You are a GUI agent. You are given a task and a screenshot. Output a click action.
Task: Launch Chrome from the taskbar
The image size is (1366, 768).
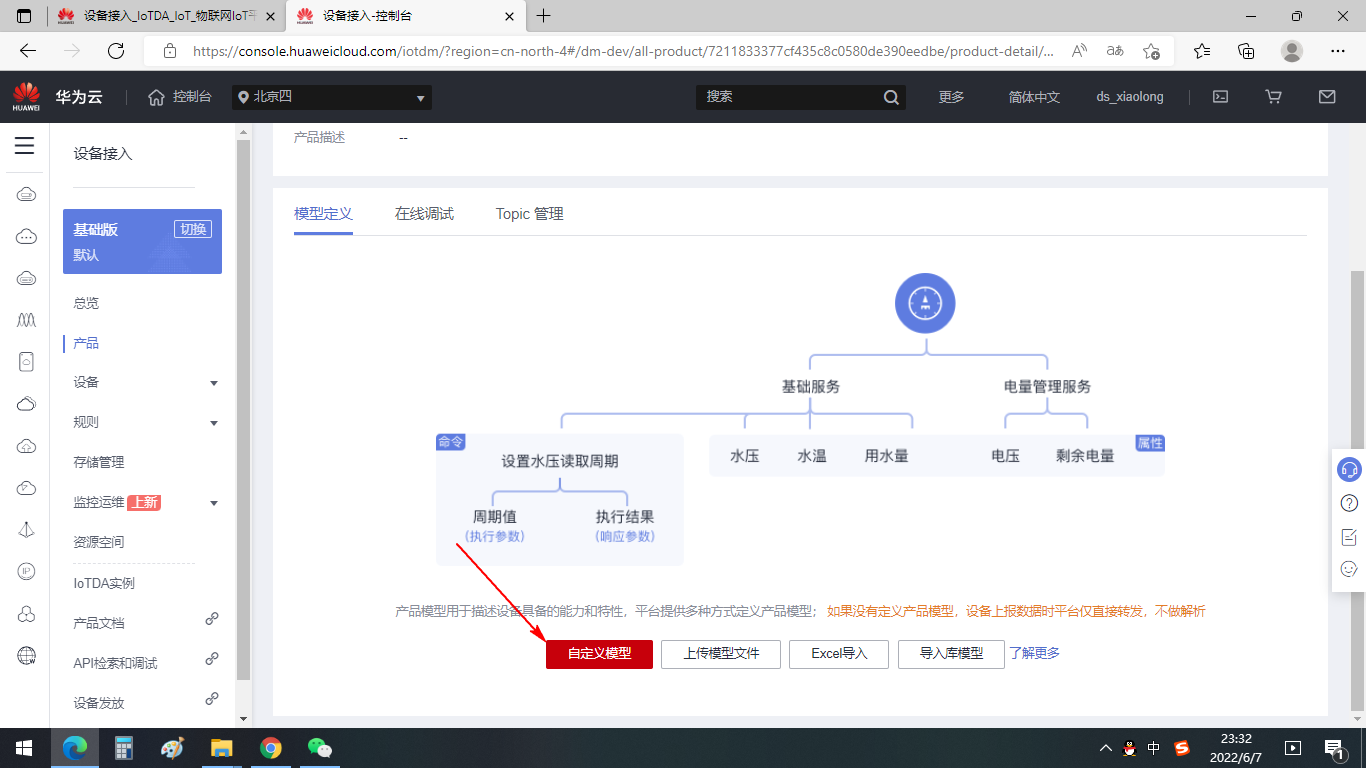[x=270, y=748]
